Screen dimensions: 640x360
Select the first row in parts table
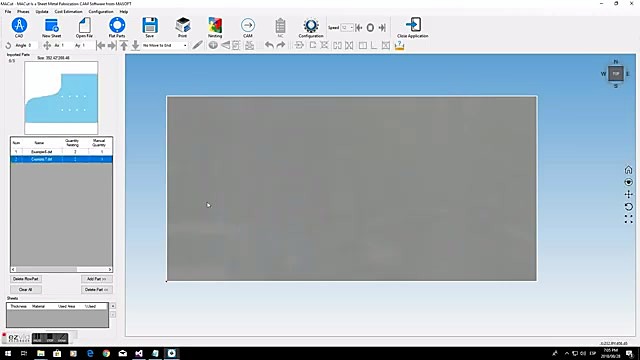[61, 151]
